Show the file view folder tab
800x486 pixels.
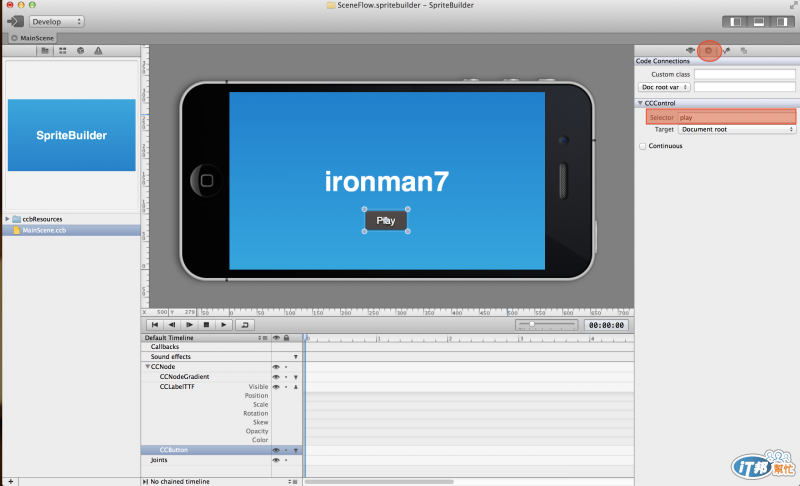click(x=45, y=50)
